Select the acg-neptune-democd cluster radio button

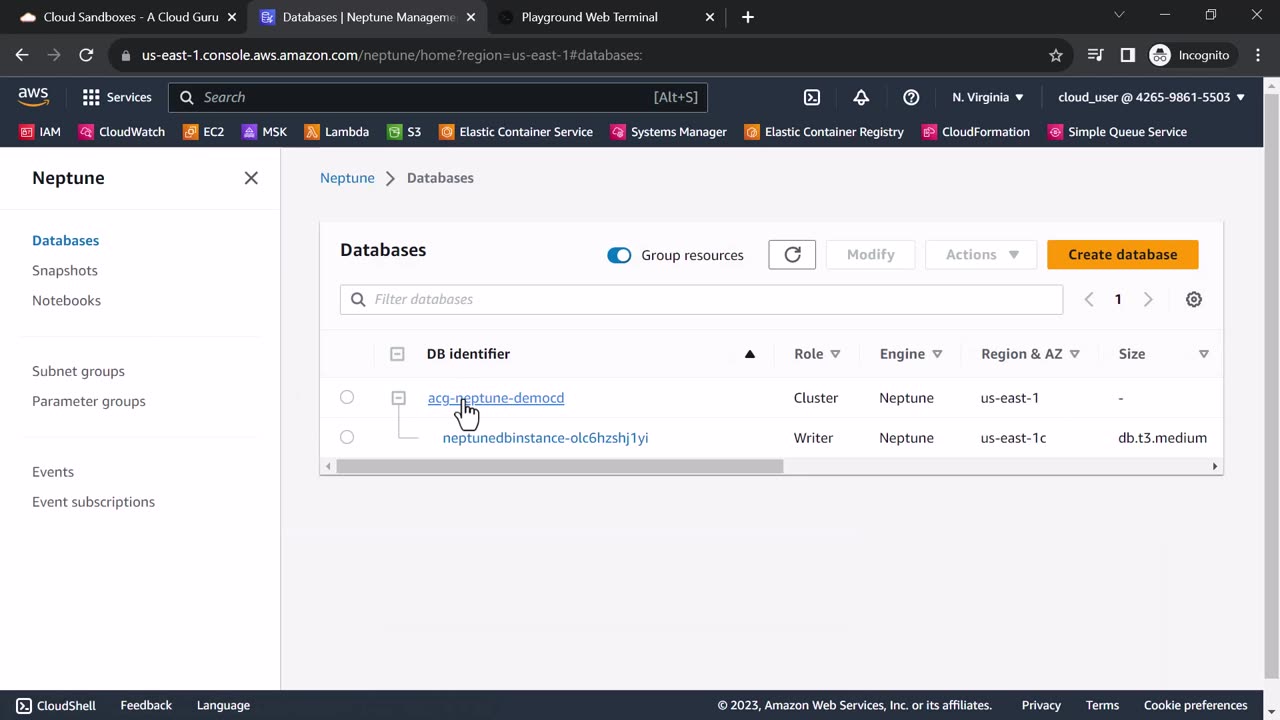347,397
